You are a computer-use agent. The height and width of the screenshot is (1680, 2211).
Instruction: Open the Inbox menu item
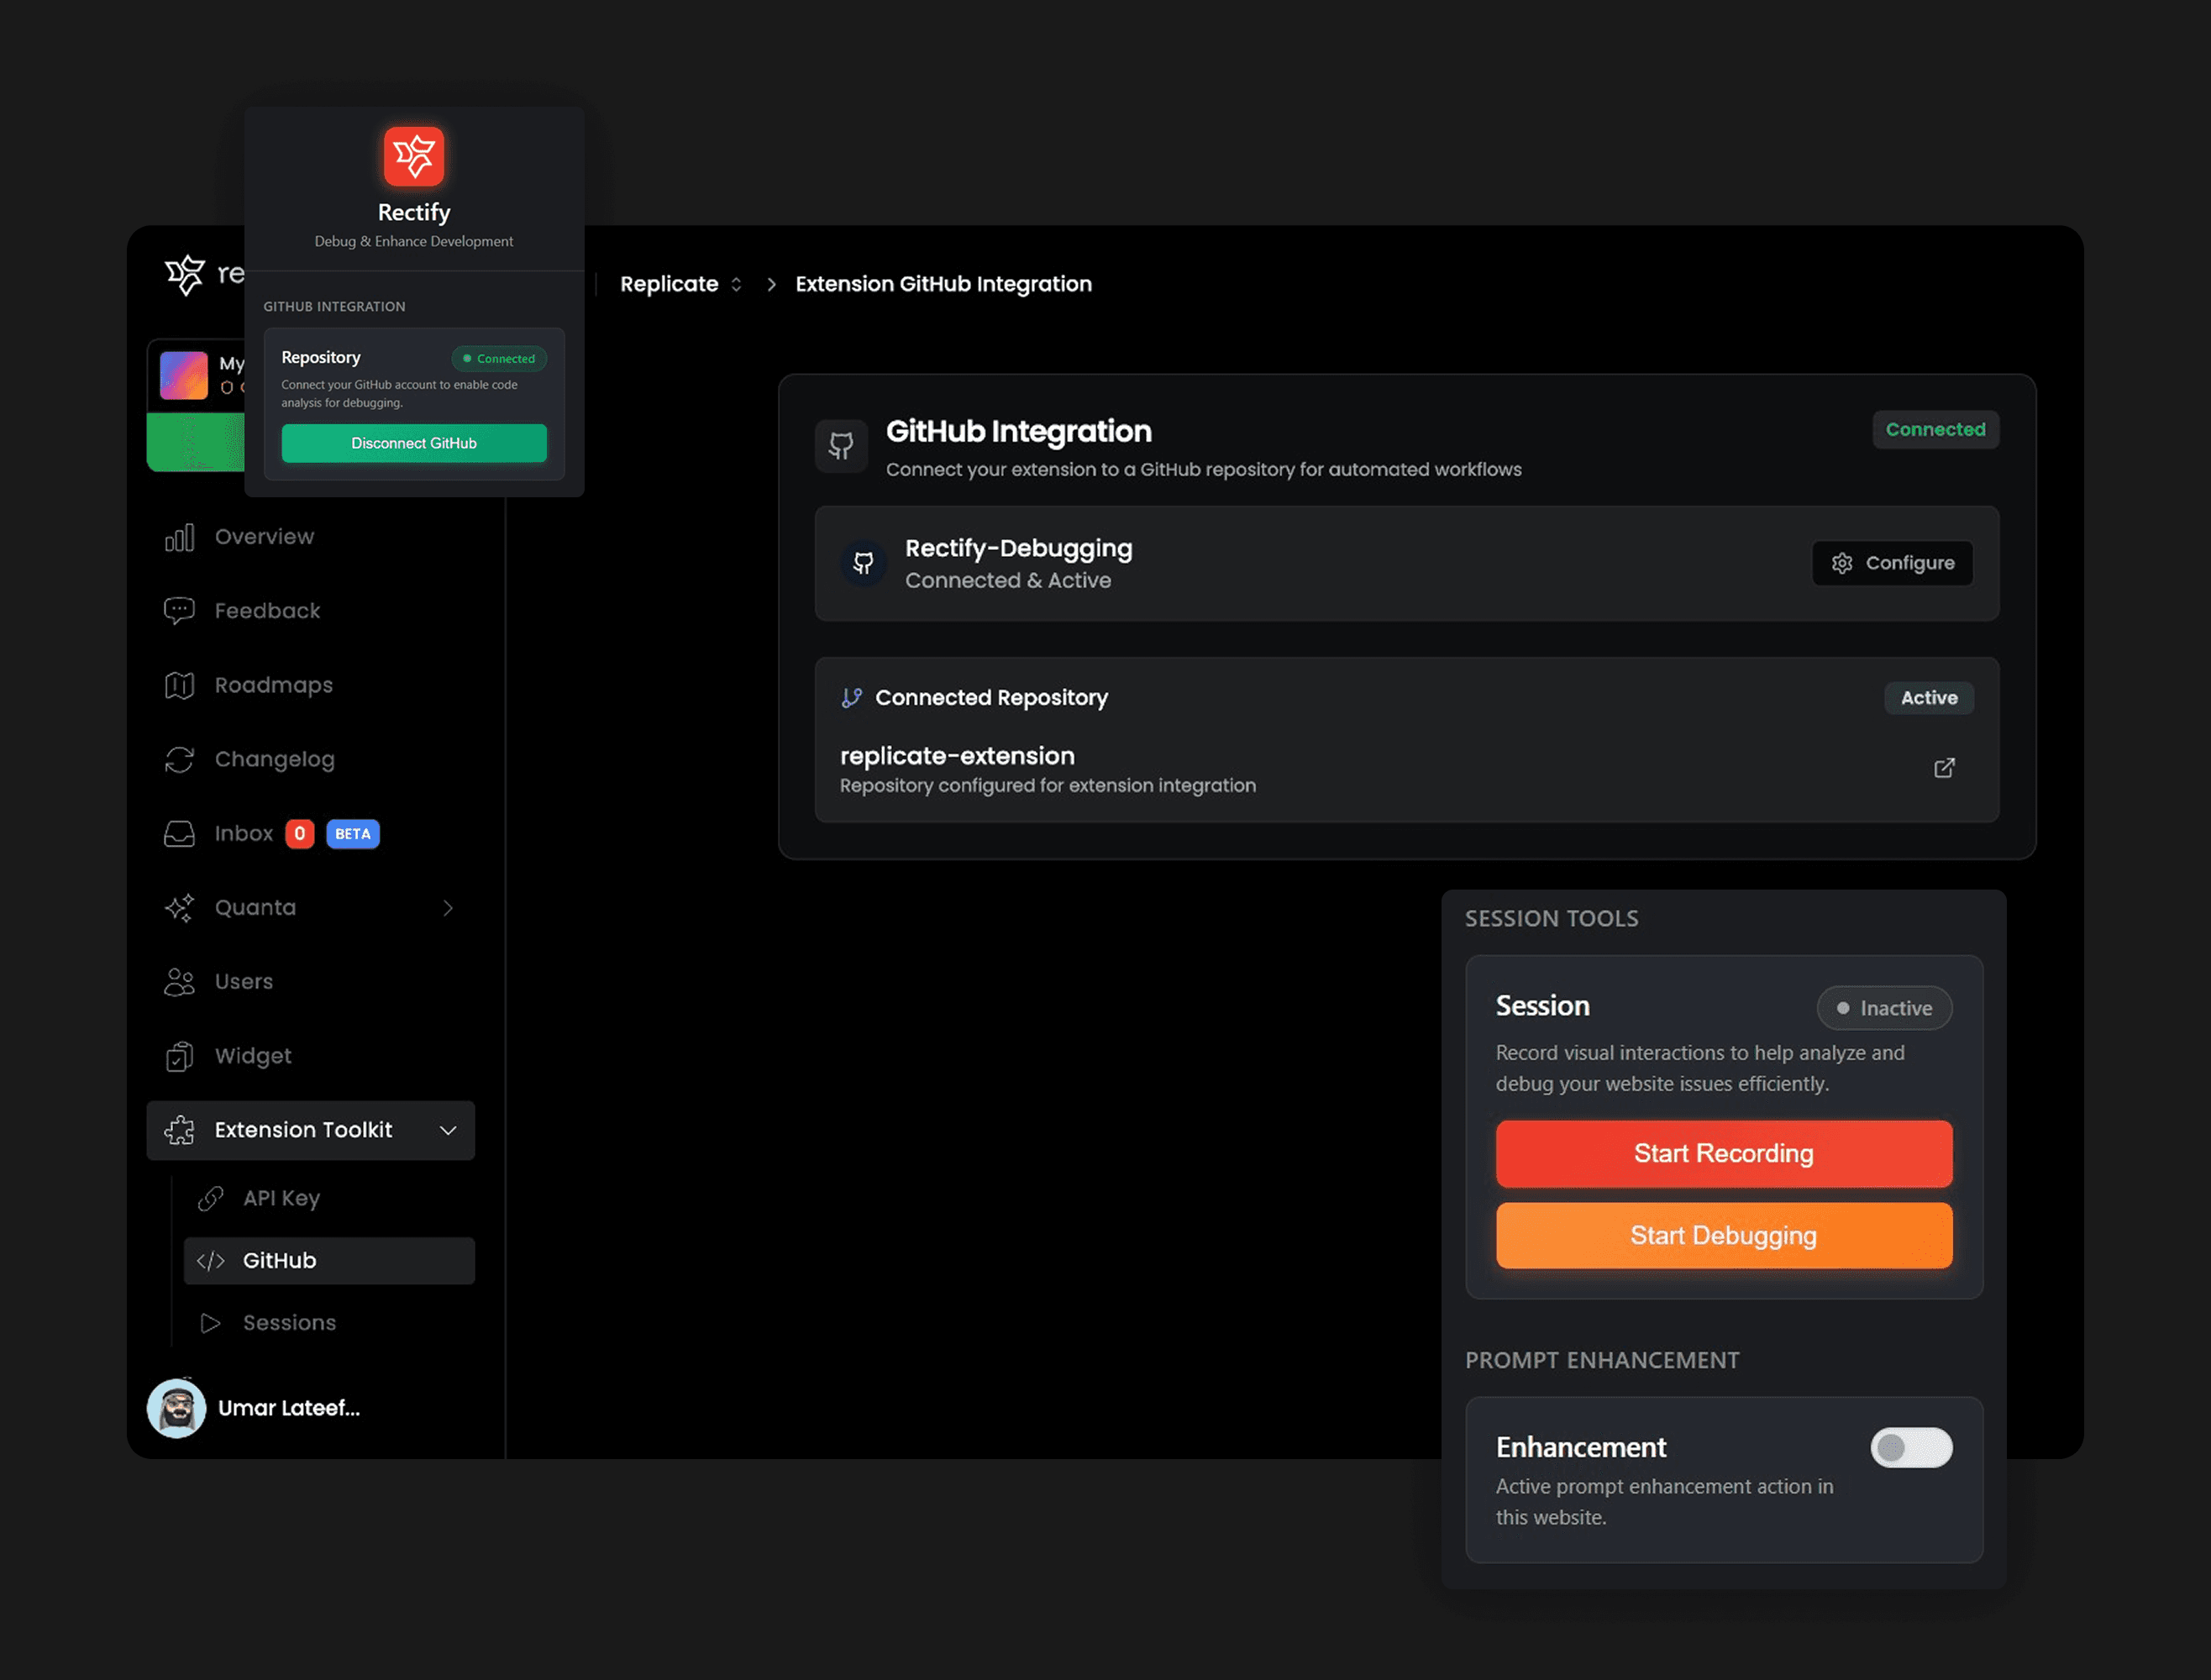pos(311,834)
